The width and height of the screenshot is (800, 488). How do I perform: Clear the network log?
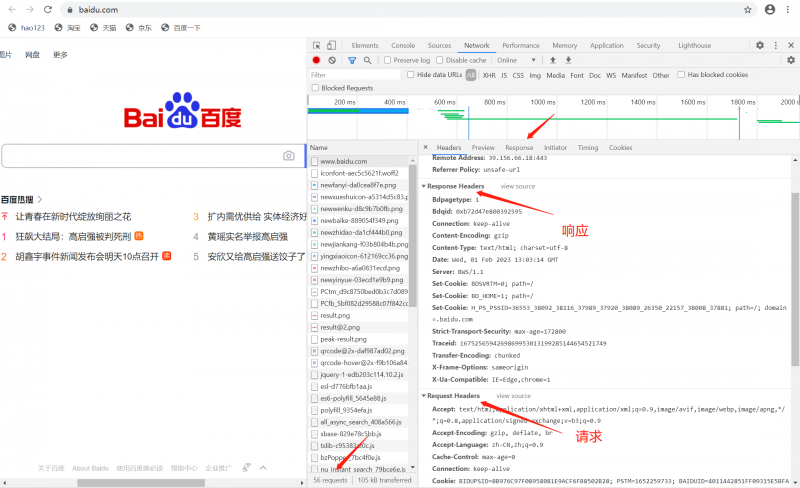tap(332, 60)
